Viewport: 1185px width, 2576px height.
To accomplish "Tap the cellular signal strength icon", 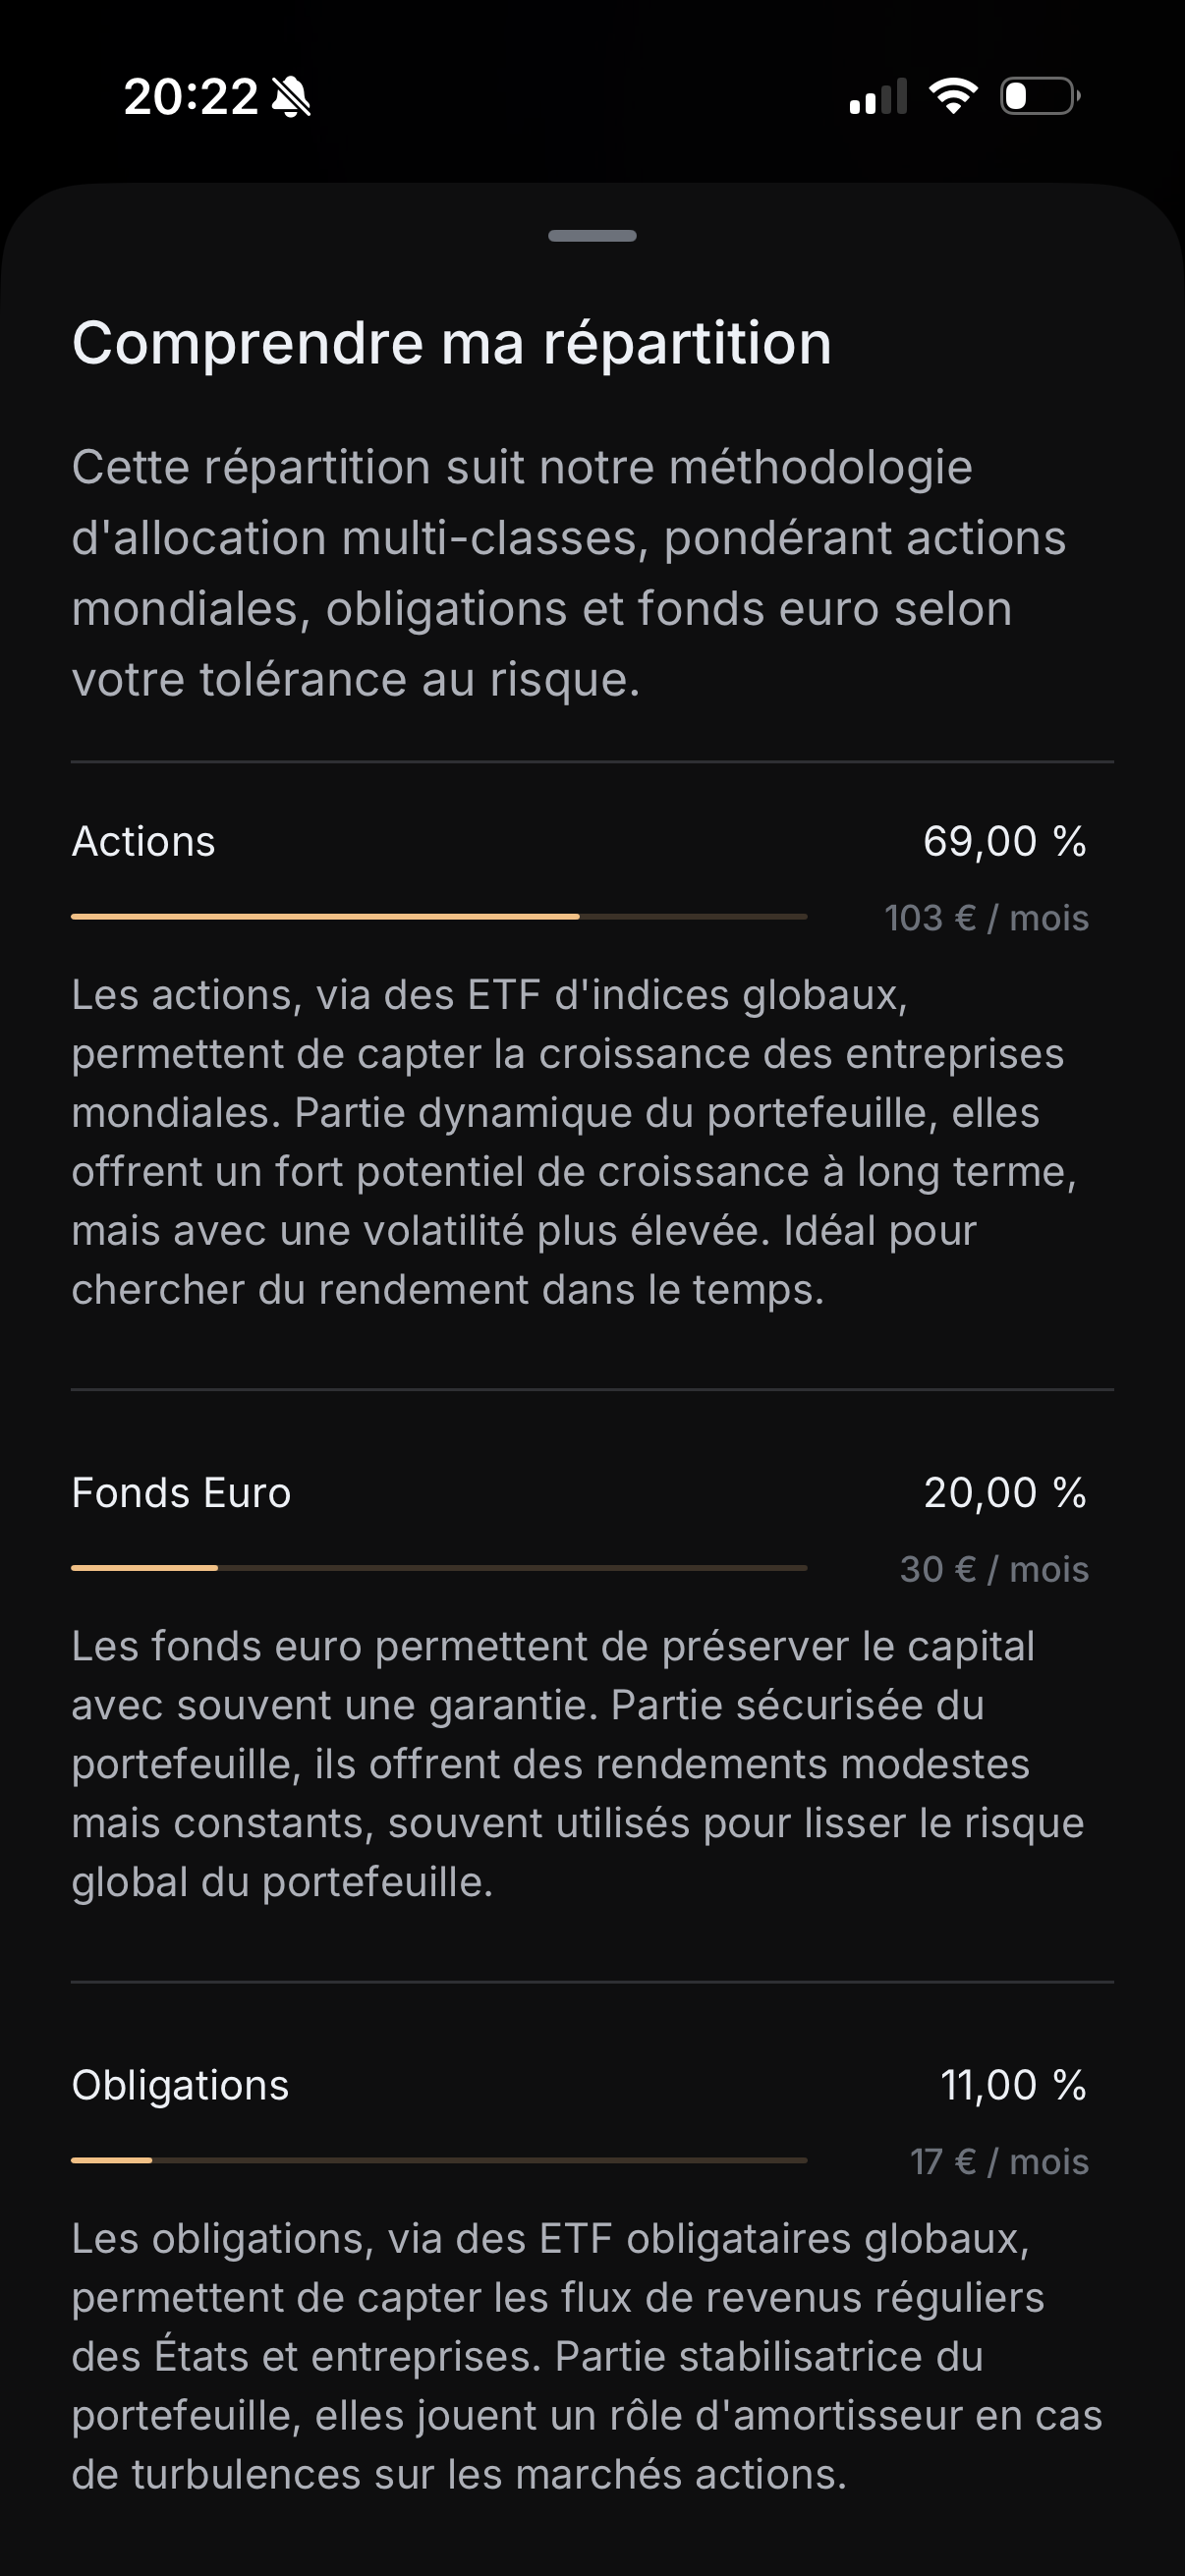I will (878, 97).
